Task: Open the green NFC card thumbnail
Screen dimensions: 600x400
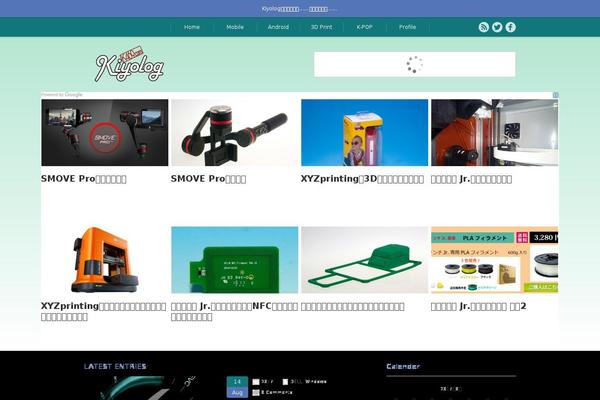Action: point(235,260)
